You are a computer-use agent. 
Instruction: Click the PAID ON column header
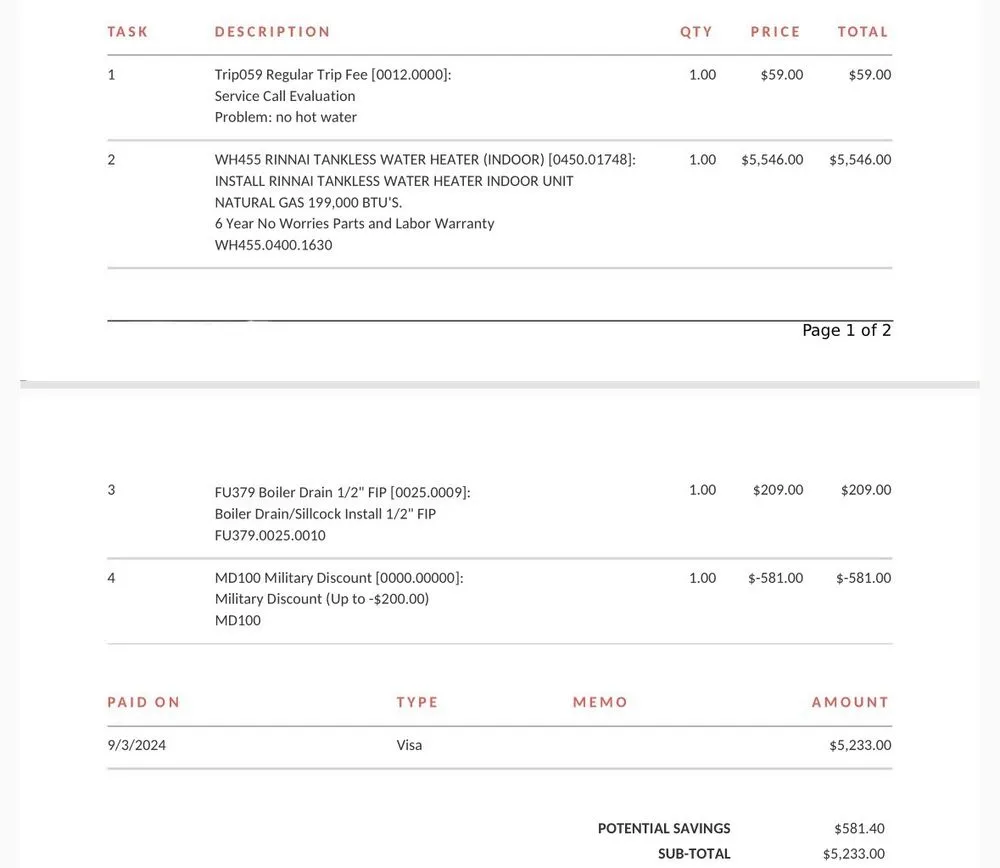(x=144, y=702)
